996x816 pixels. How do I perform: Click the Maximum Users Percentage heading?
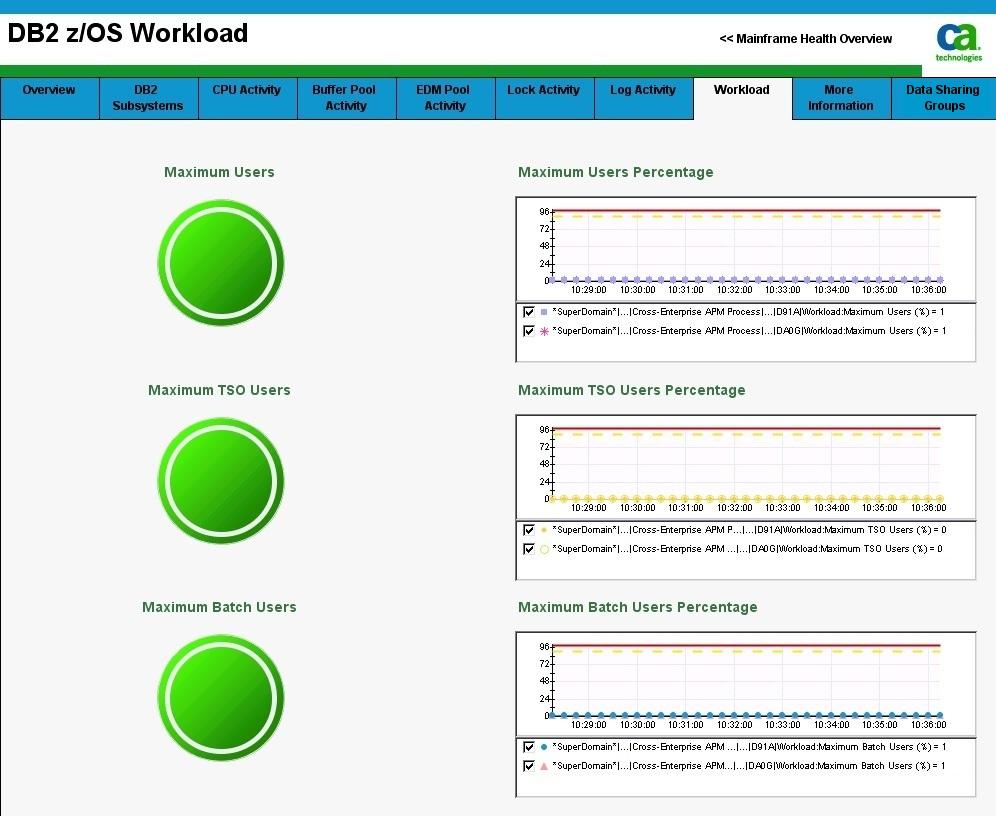616,172
